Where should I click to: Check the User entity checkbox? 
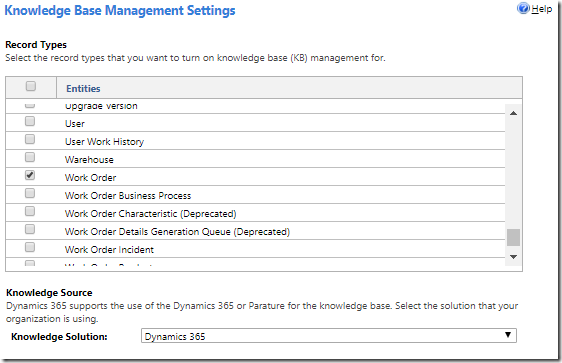point(30,121)
